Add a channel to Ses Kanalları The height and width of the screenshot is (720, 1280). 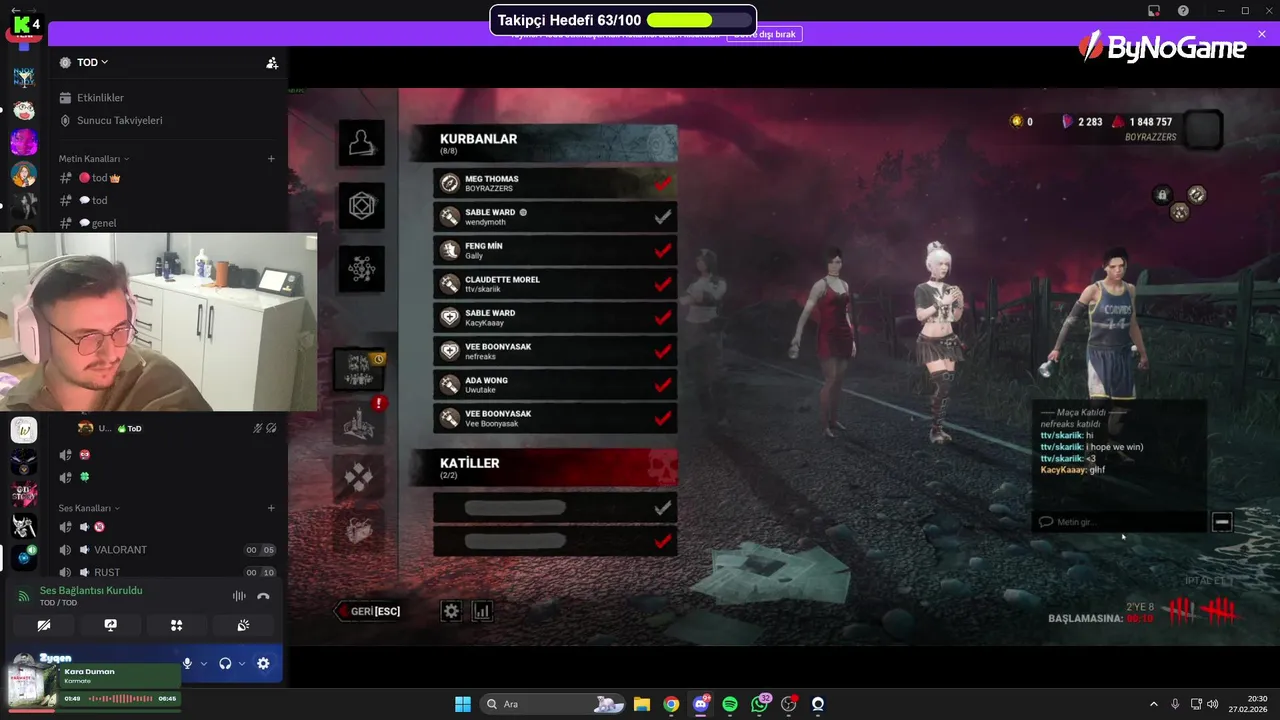(x=271, y=508)
